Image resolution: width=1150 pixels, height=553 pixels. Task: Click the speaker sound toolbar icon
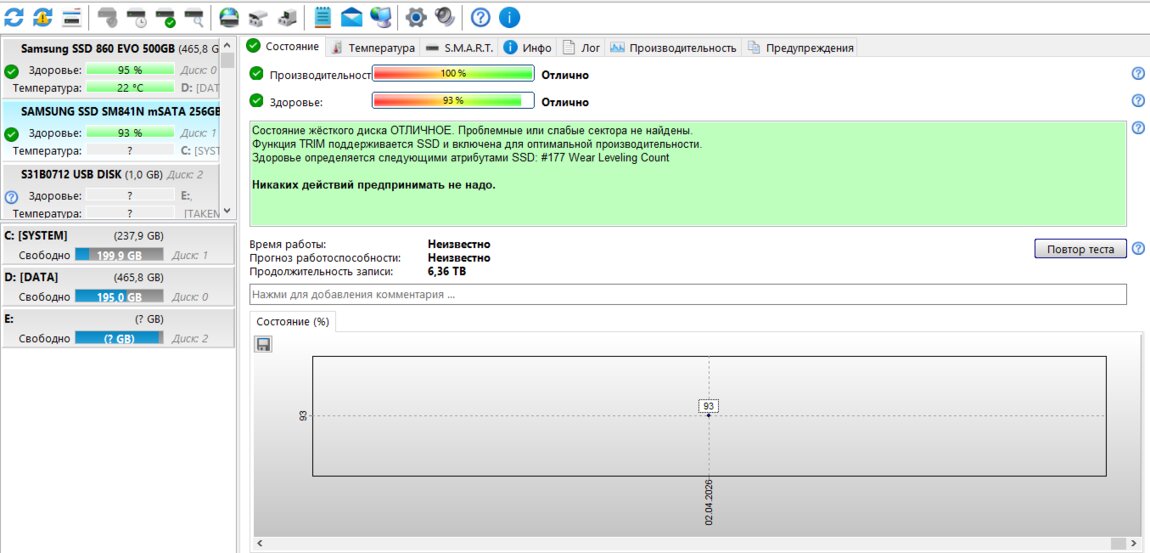pyautogui.click(x=445, y=16)
